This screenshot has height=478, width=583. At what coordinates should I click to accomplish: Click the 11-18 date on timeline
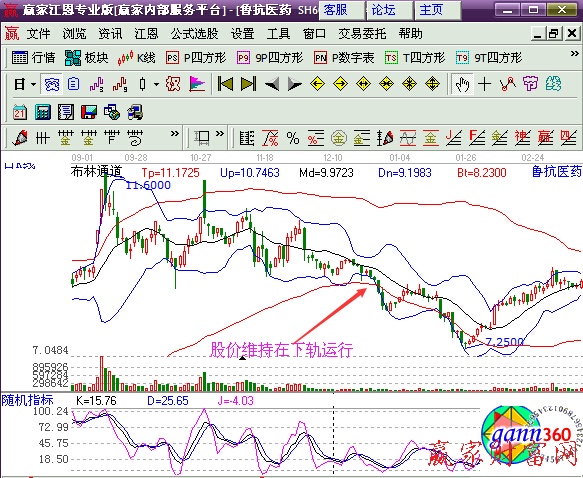click(265, 158)
